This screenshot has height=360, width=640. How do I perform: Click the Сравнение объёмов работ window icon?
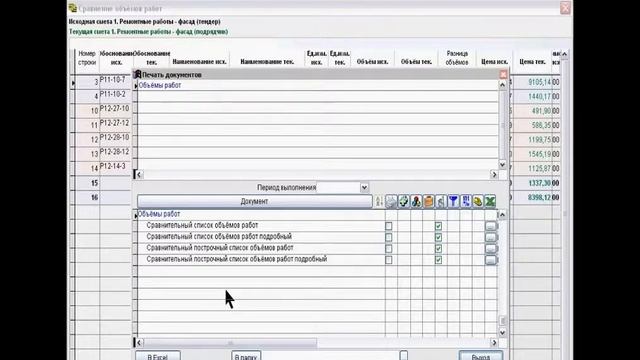[73, 8]
